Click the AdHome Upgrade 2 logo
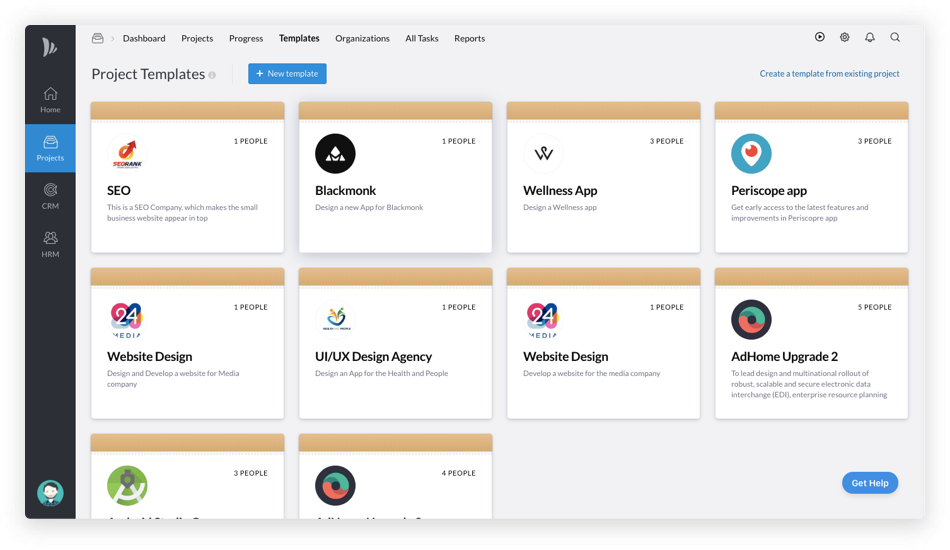Screen dimensions: 950x550 751,319
